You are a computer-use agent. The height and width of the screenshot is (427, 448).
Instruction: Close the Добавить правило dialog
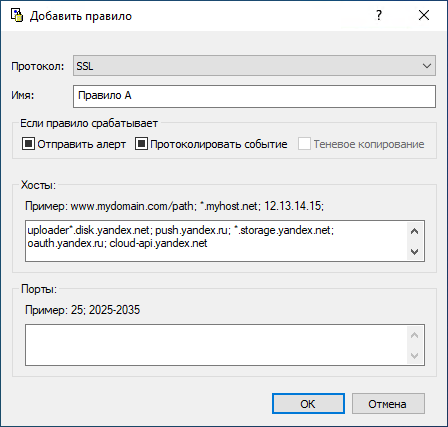point(424,15)
